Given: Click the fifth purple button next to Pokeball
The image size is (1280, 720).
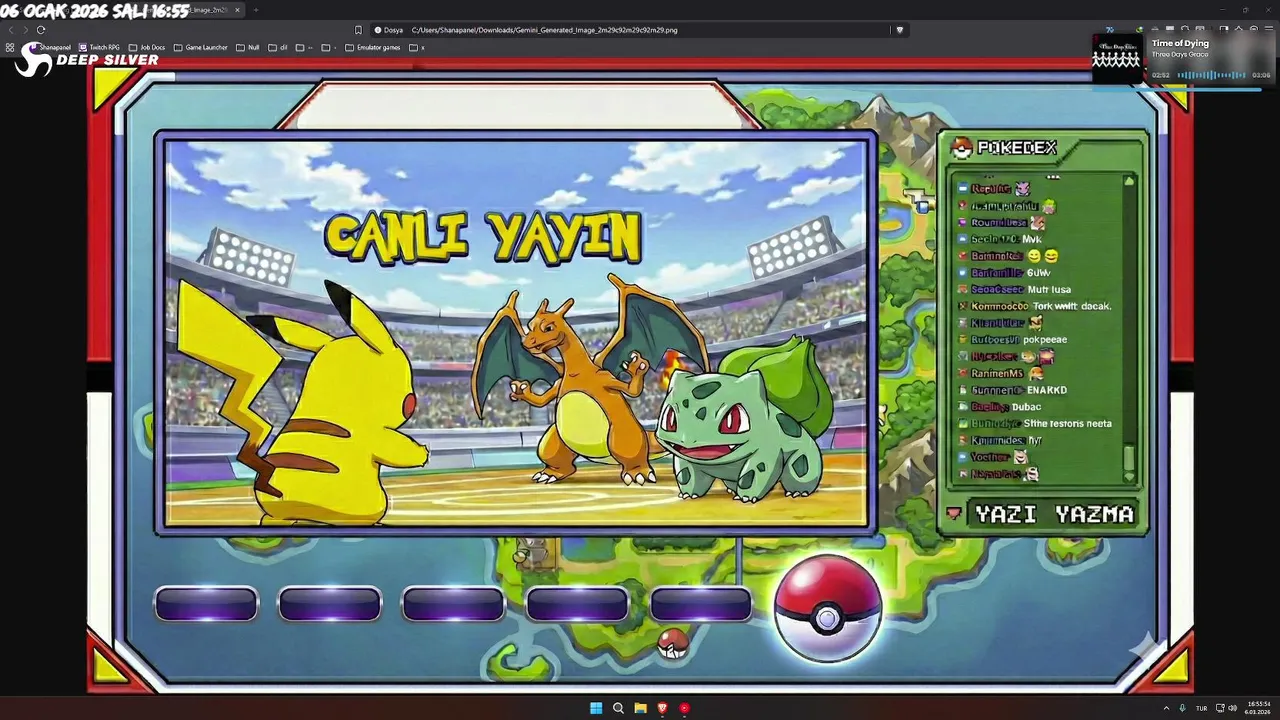Looking at the screenshot, I should (701, 604).
